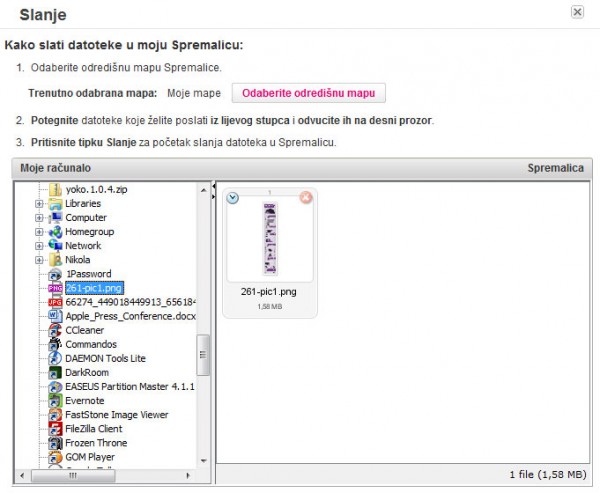Image resolution: width=600 pixels, height=493 pixels.
Task: Click the FileZilla Client icon
Action: pyautogui.click(x=55, y=429)
